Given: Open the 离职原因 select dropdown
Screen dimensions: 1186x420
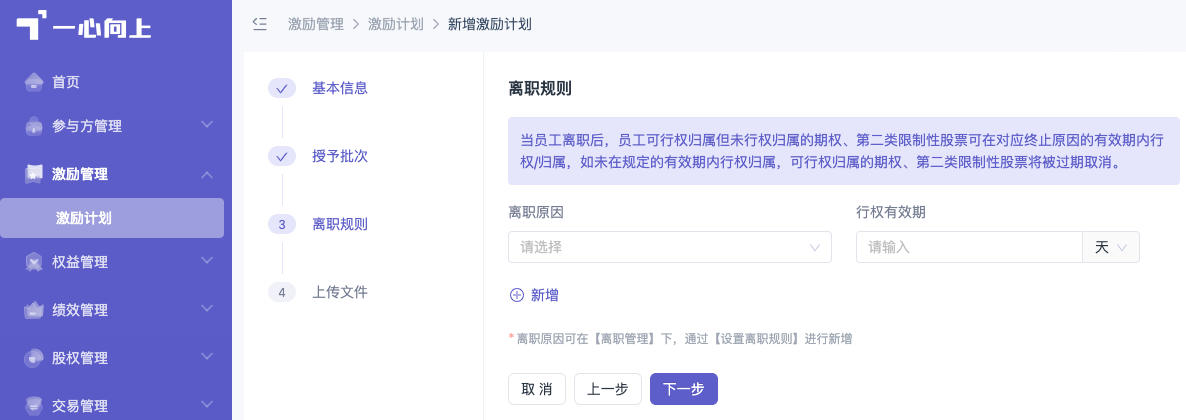Looking at the screenshot, I should click(x=669, y=247).
